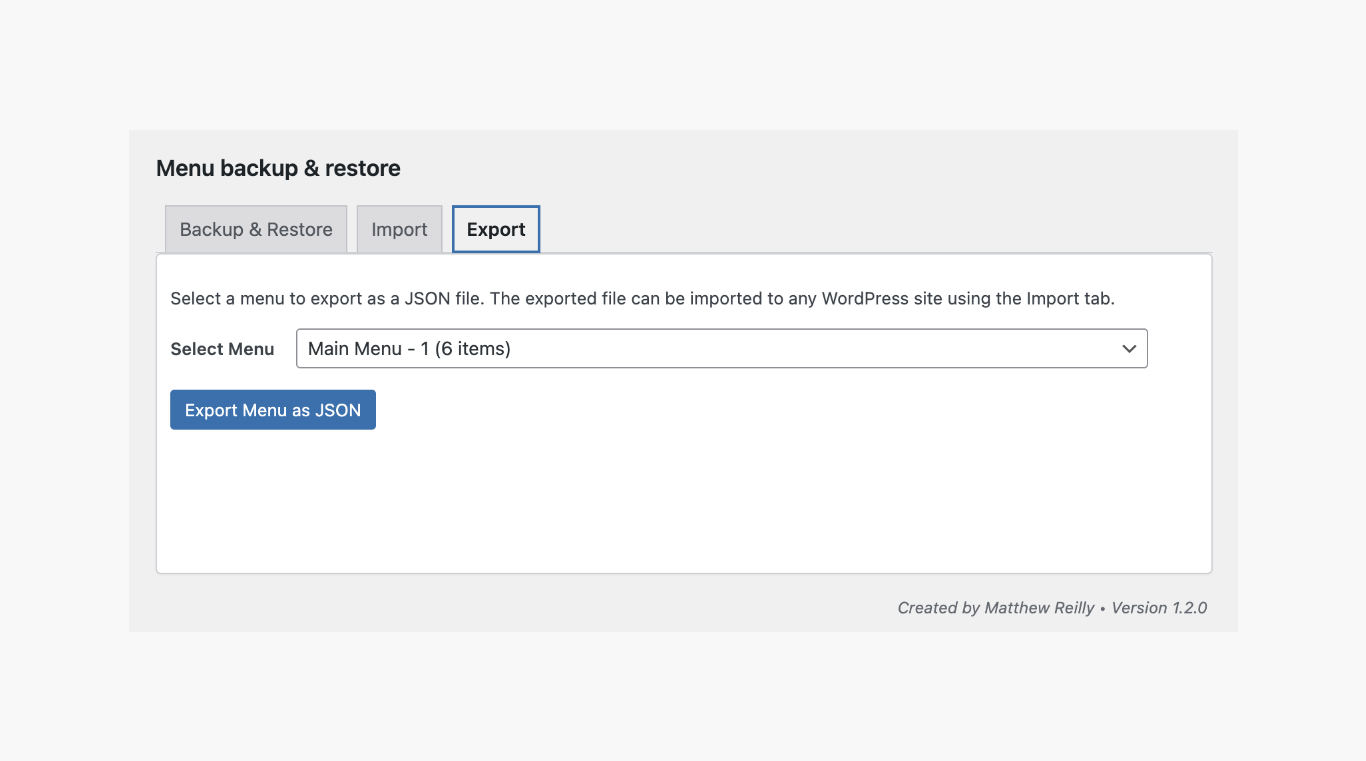Click the '(6 items)' count in the dropdown
This screenshot has width=1366, height=761.
pos(472,349)
